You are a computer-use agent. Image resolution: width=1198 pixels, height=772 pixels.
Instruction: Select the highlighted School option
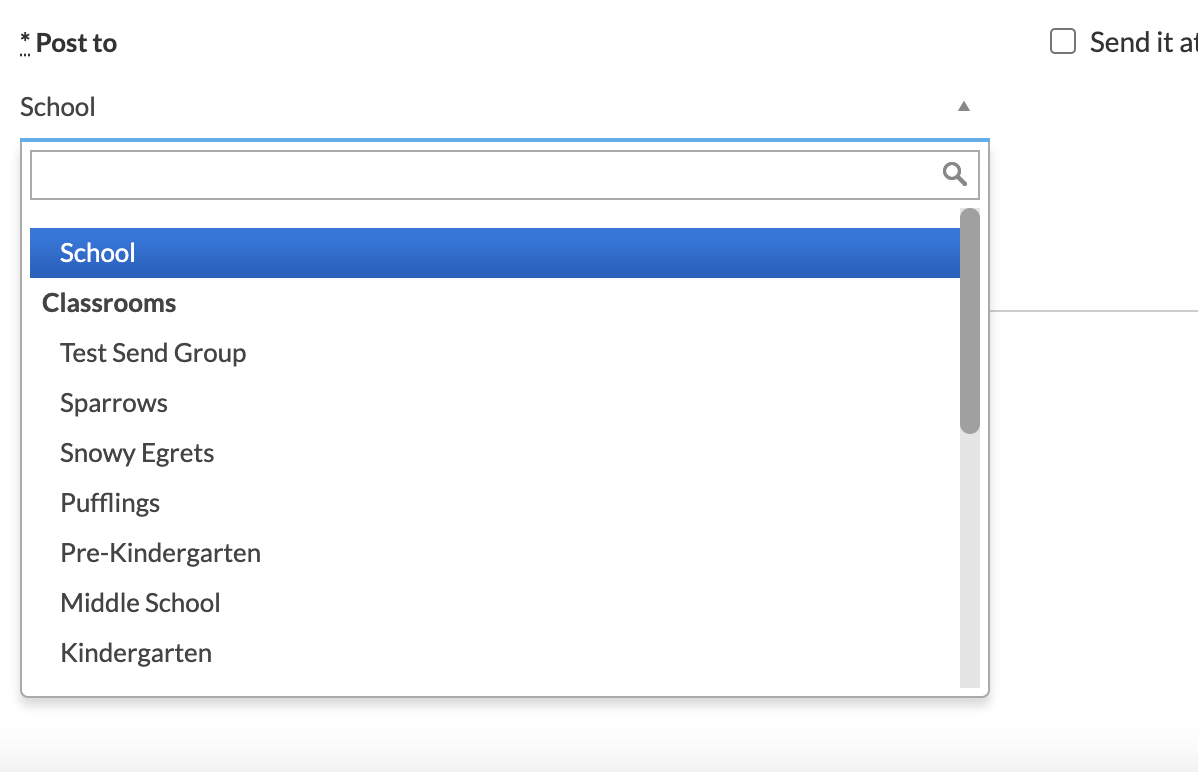pyautogui.click(x=495, y=253)
